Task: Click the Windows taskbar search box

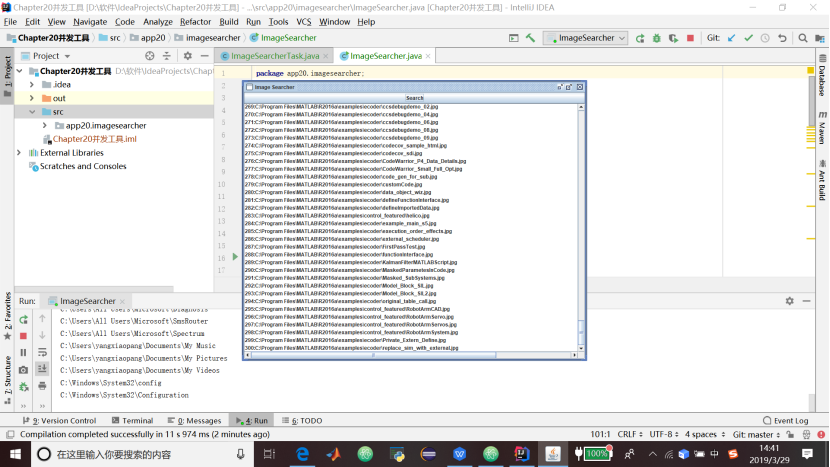Action: (141, 454)
